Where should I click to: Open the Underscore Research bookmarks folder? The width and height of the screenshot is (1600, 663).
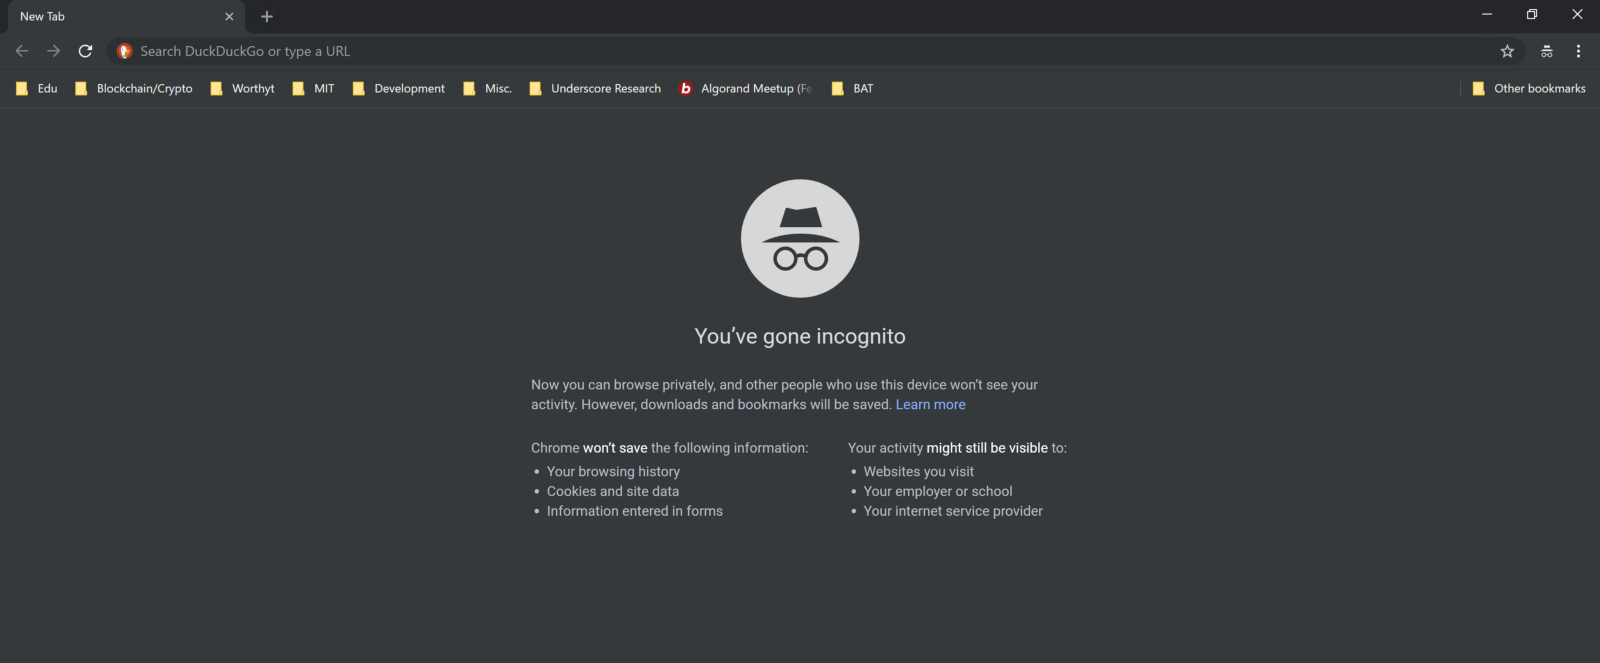pos(595,89)
